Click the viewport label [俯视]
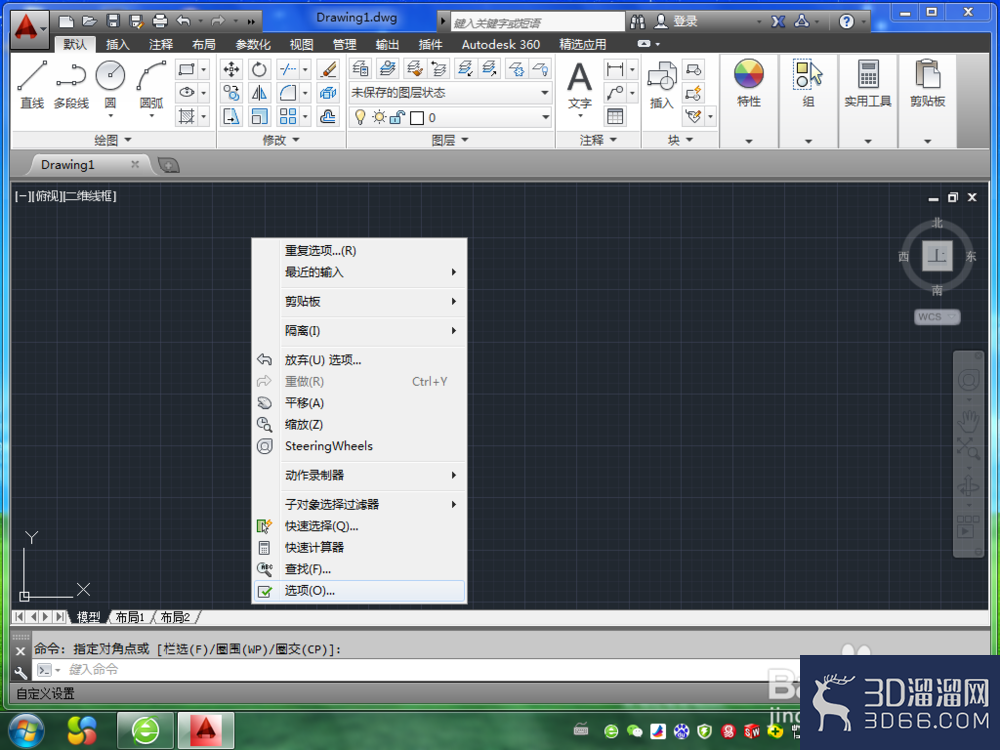 (48, 196)
